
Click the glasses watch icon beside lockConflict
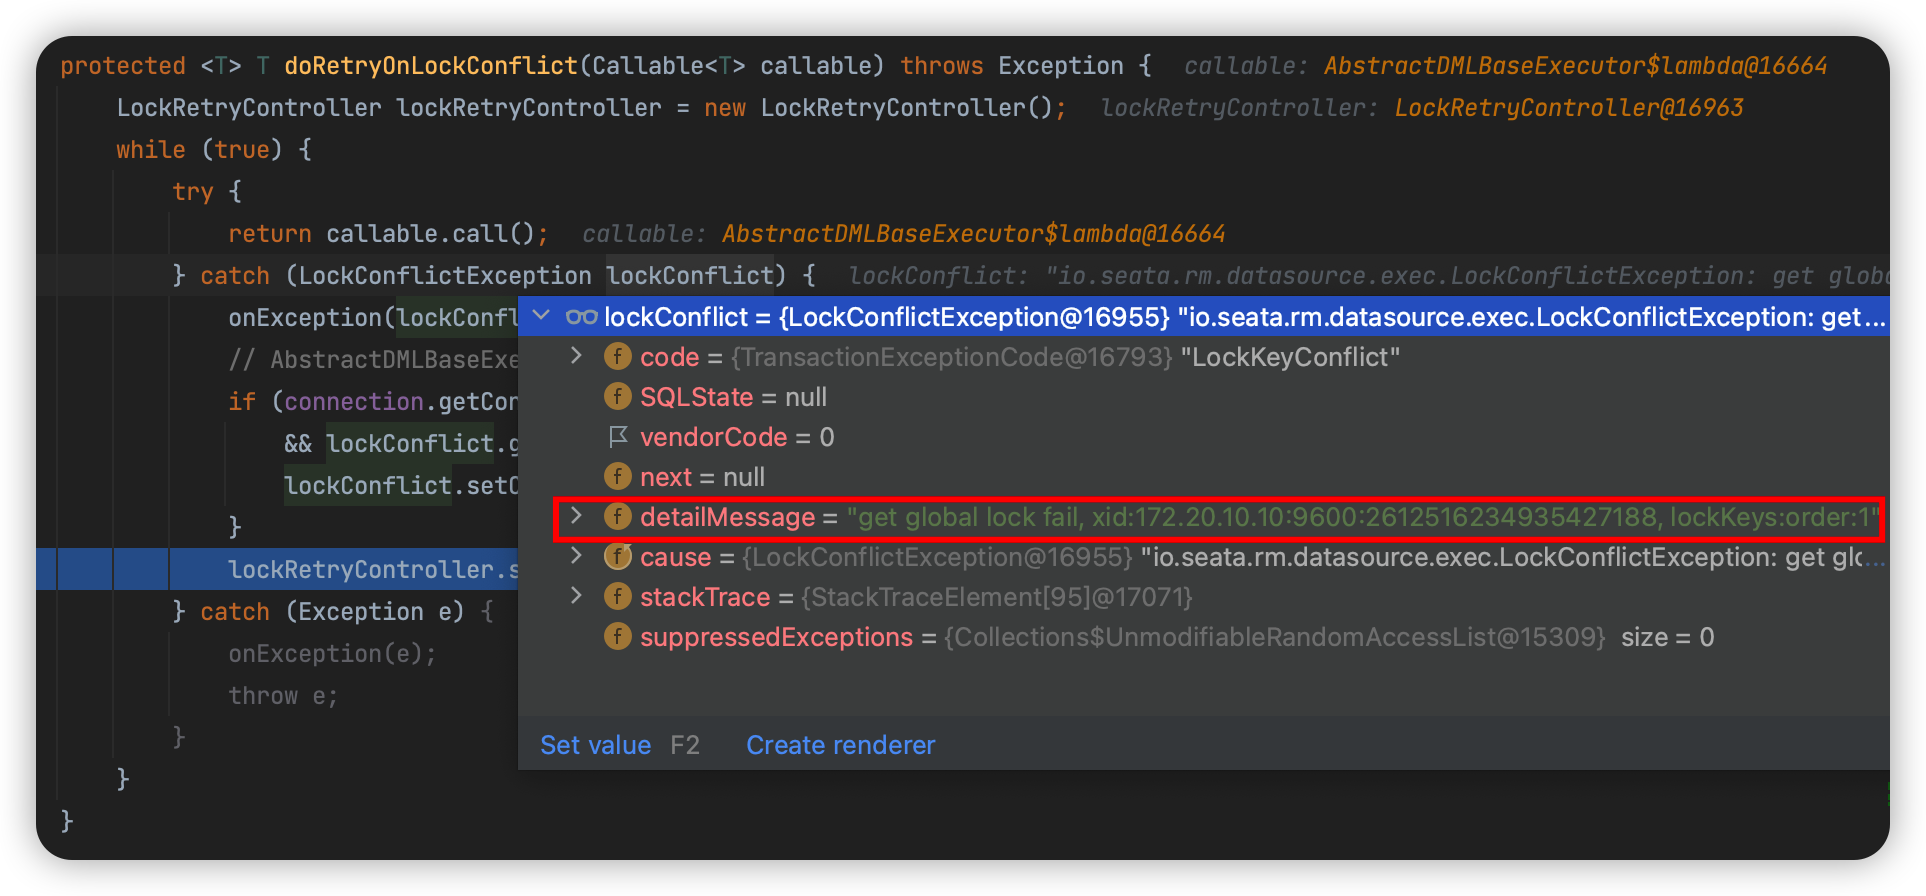tap(581, 317)
